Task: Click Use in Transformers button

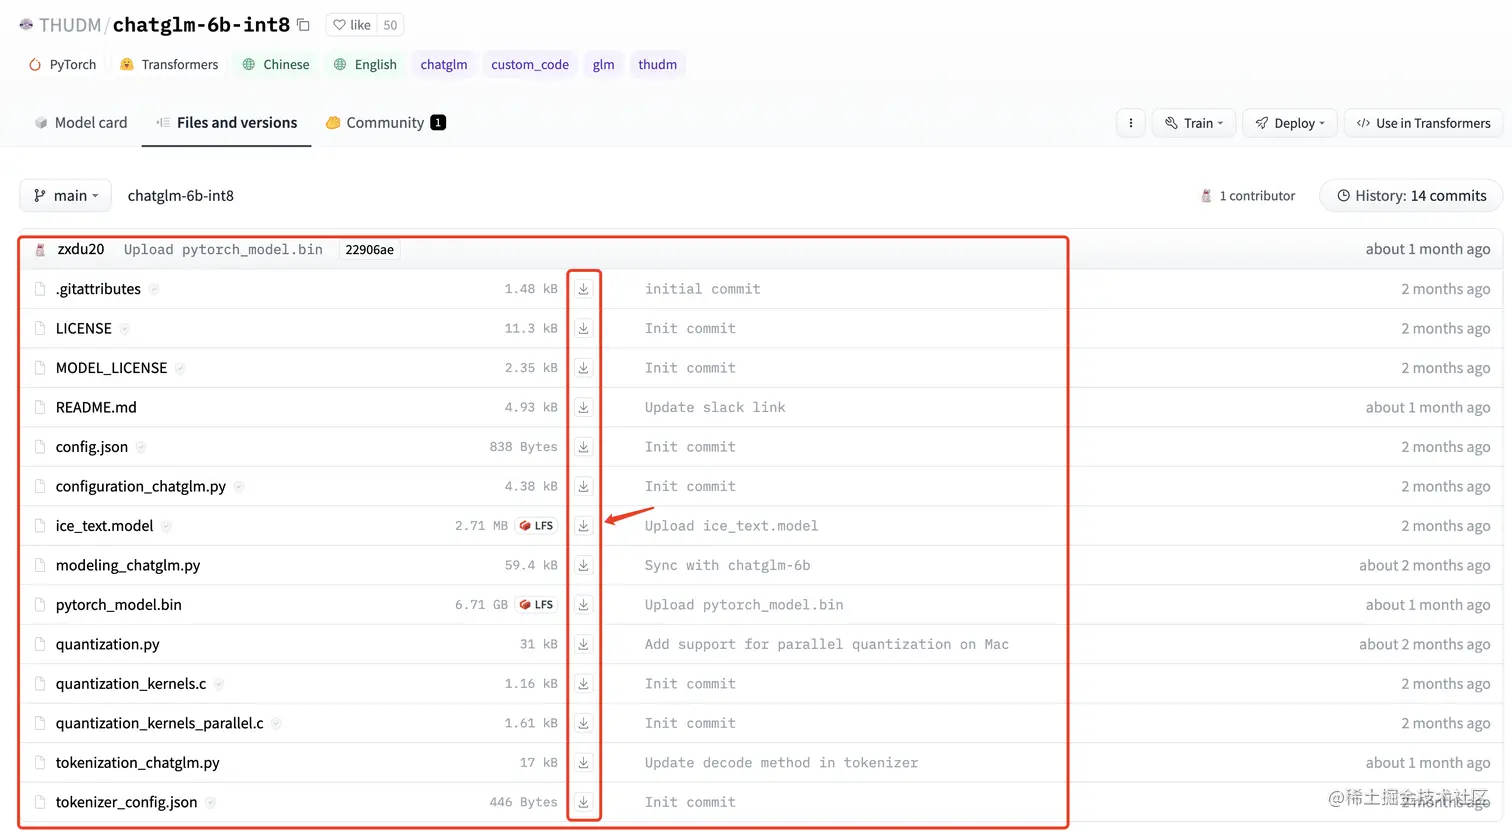Action: click(1423, 123)
